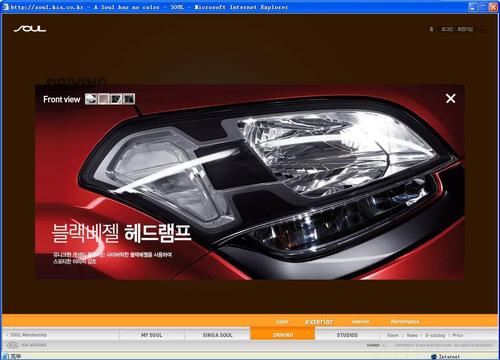Select the second Front view thumbnail

click(x=104, y=99)
